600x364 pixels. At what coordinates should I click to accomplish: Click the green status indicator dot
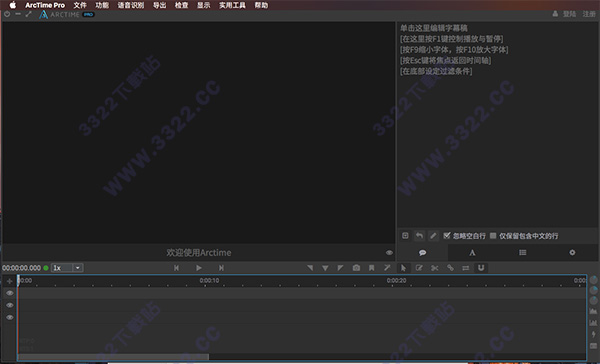coord(46,268)
